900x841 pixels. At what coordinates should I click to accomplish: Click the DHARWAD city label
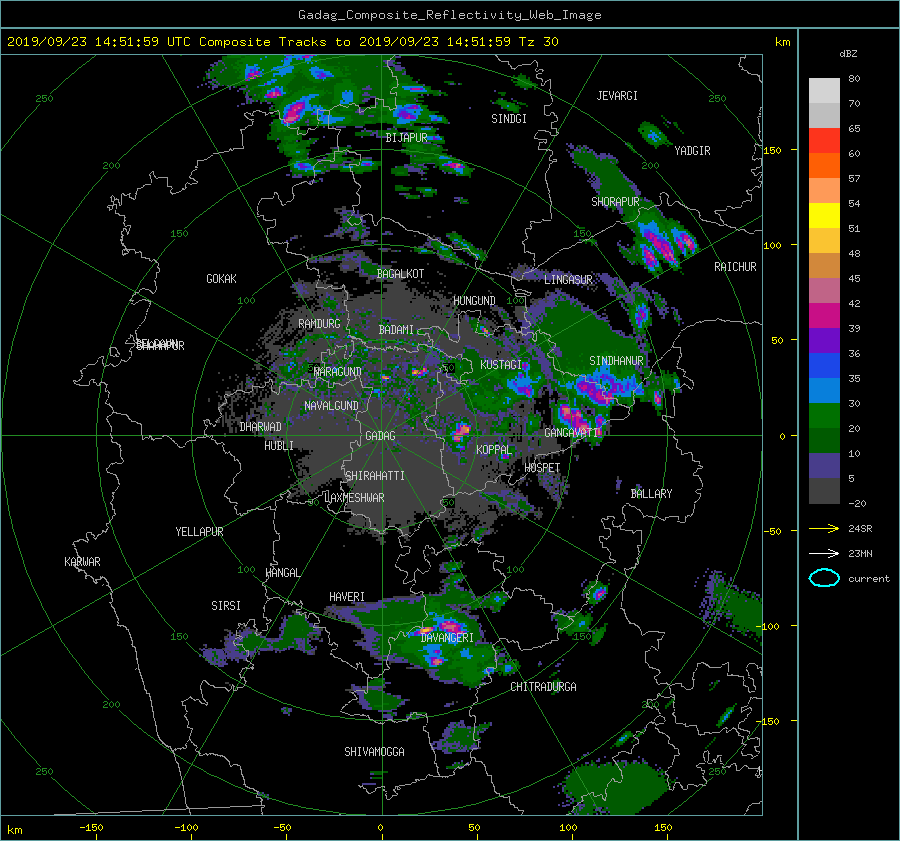(x=260, y=427)
